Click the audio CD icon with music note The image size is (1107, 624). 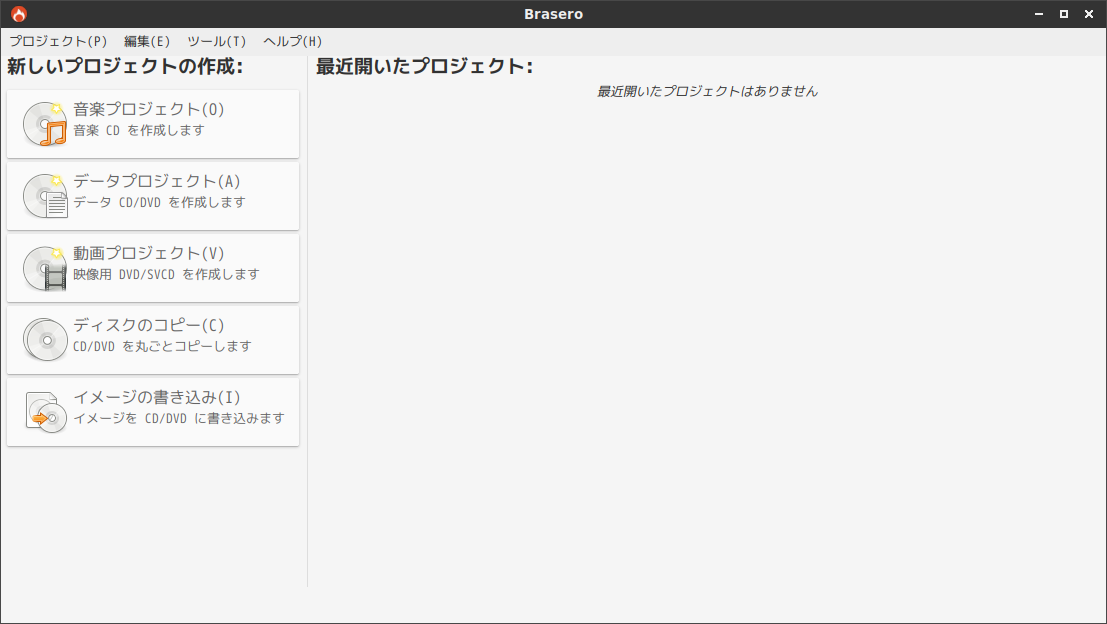45,124
